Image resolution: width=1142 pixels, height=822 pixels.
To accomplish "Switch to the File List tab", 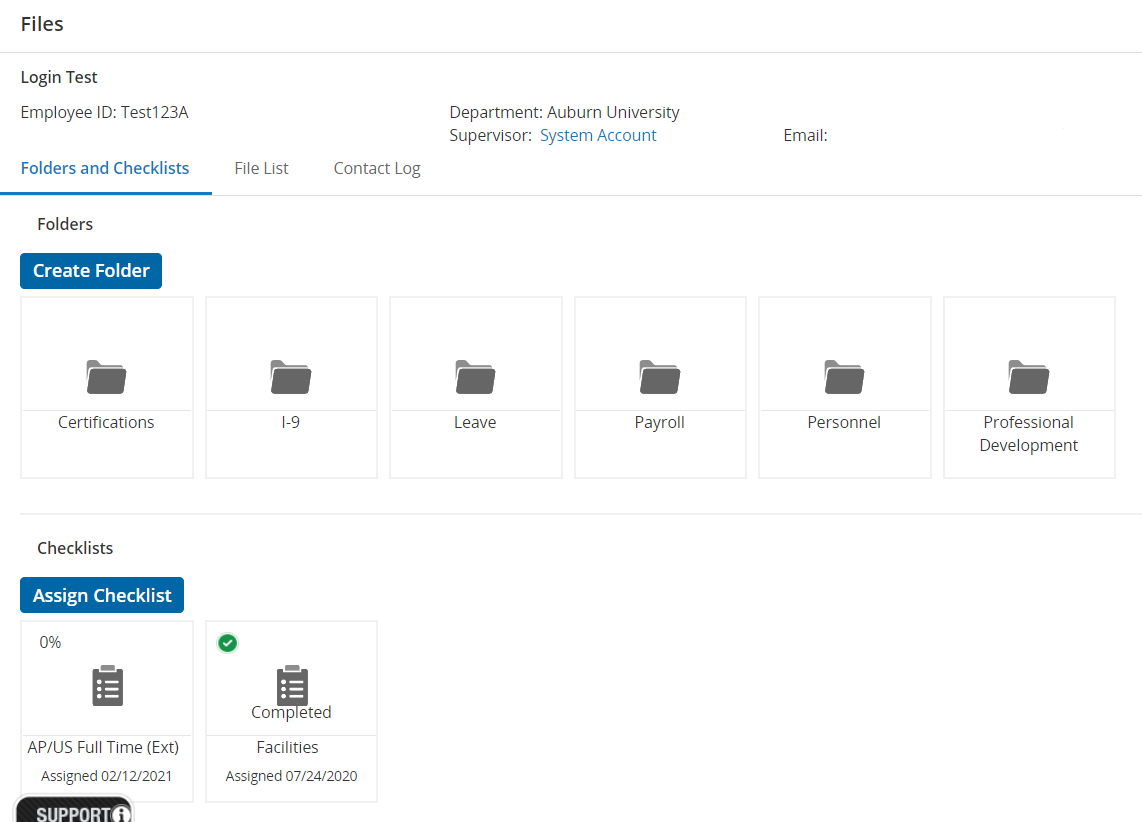I will (x=261, y=168).
